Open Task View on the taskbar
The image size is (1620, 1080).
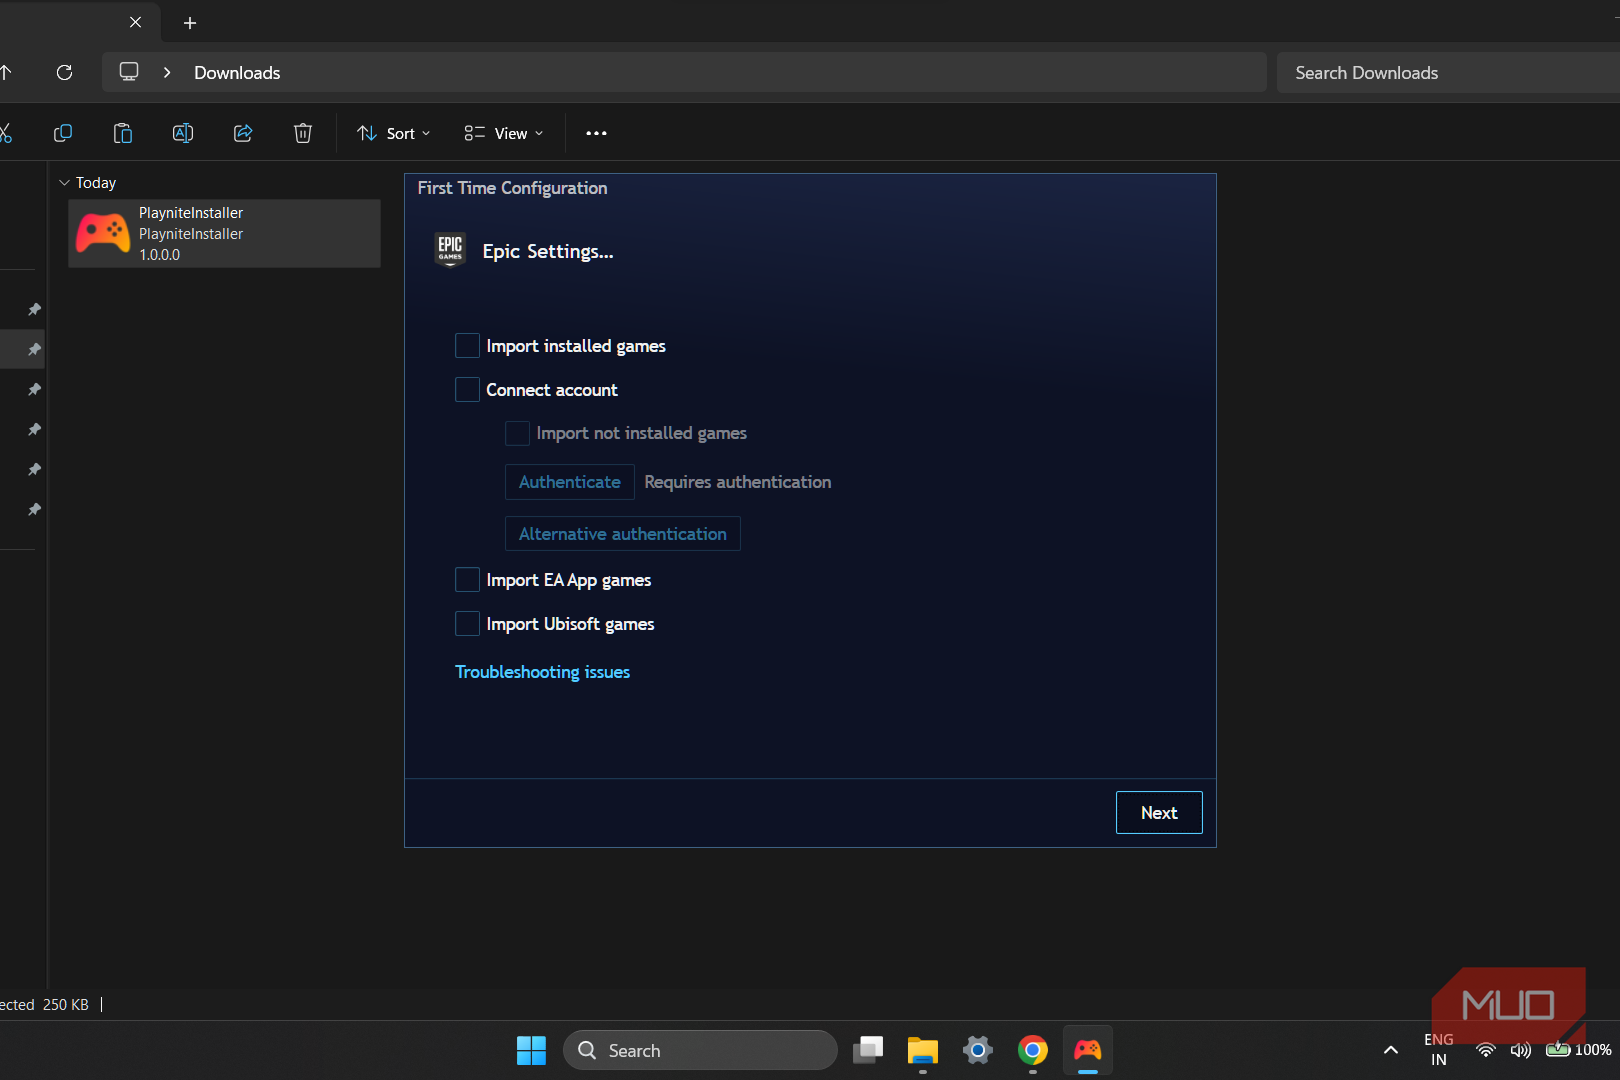[x=868, y=1050]
